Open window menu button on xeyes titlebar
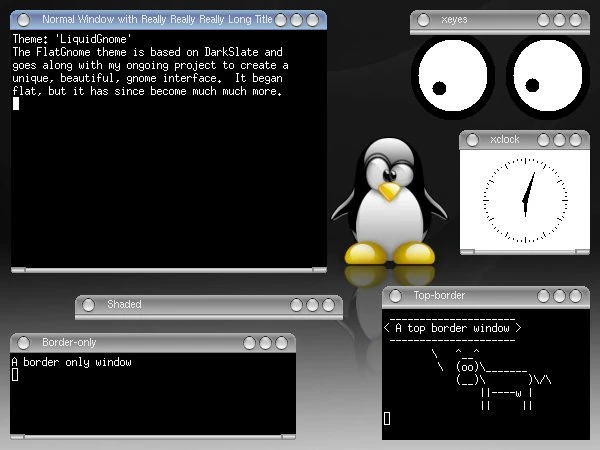Screen dimensions: 600x450 423,20
